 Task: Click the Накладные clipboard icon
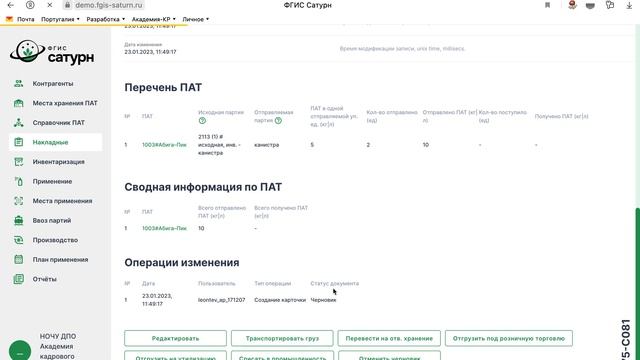click(18, 142)
